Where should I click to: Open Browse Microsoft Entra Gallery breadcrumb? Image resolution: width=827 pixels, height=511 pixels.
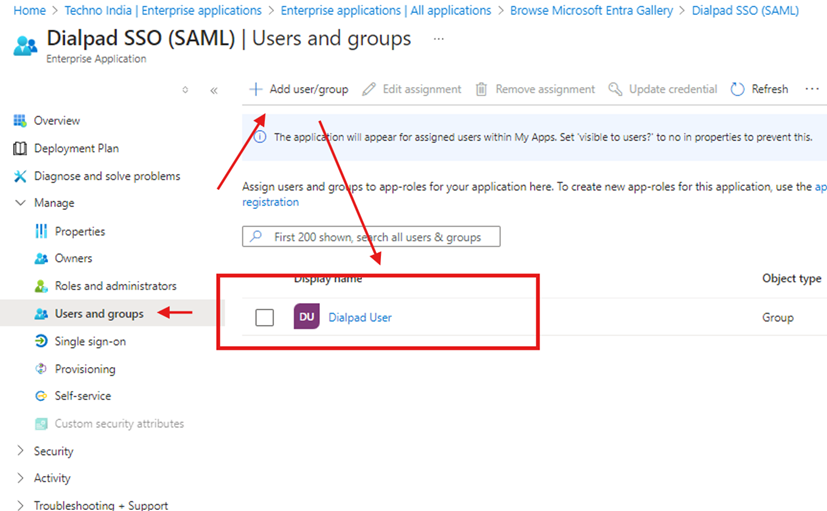591,11
